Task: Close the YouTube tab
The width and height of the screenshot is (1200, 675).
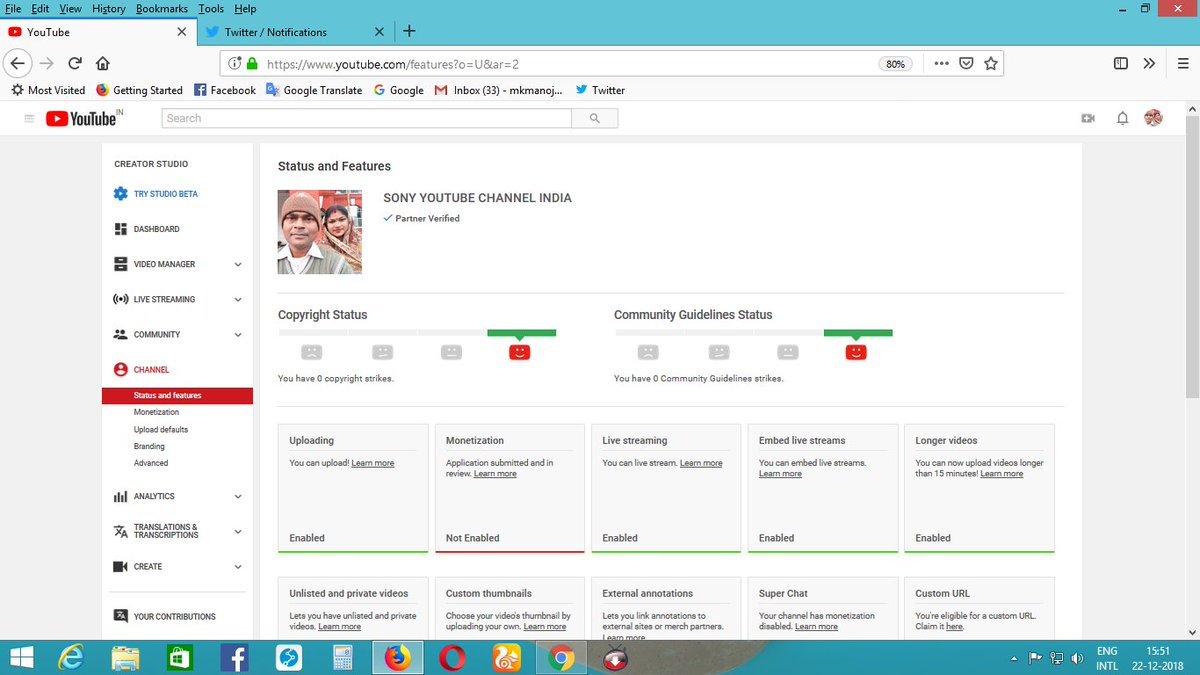Action: (x=181, y=32)
